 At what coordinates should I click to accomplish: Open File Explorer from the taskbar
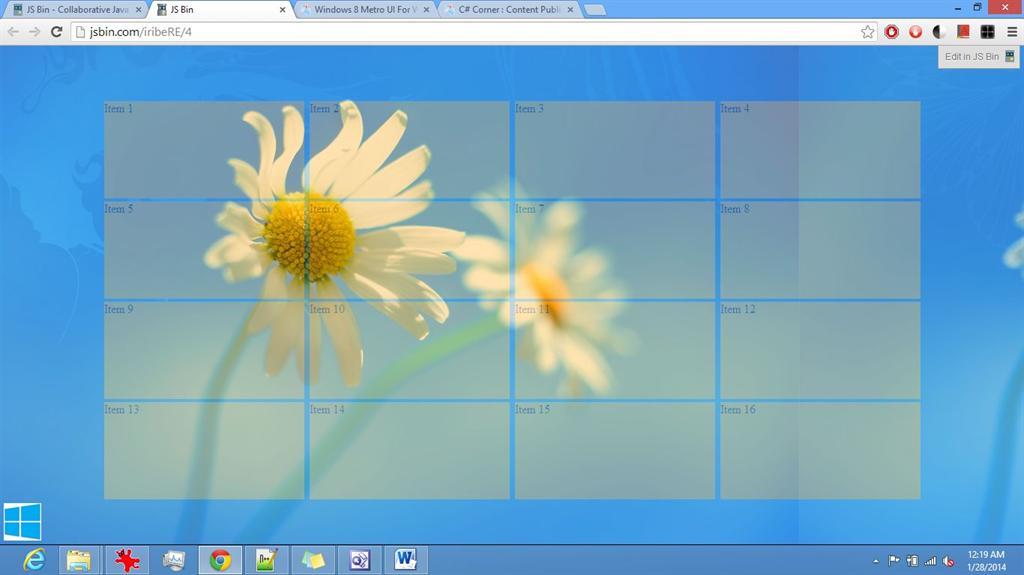[x=79, y=560]
